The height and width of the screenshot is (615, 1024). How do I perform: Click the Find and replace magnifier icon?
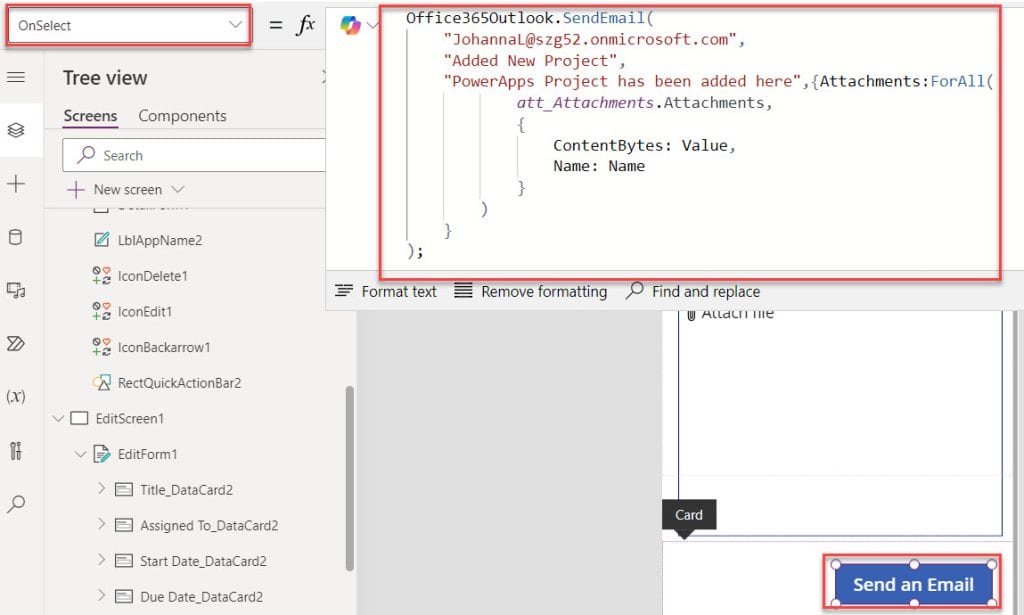(x=634, y=290)
